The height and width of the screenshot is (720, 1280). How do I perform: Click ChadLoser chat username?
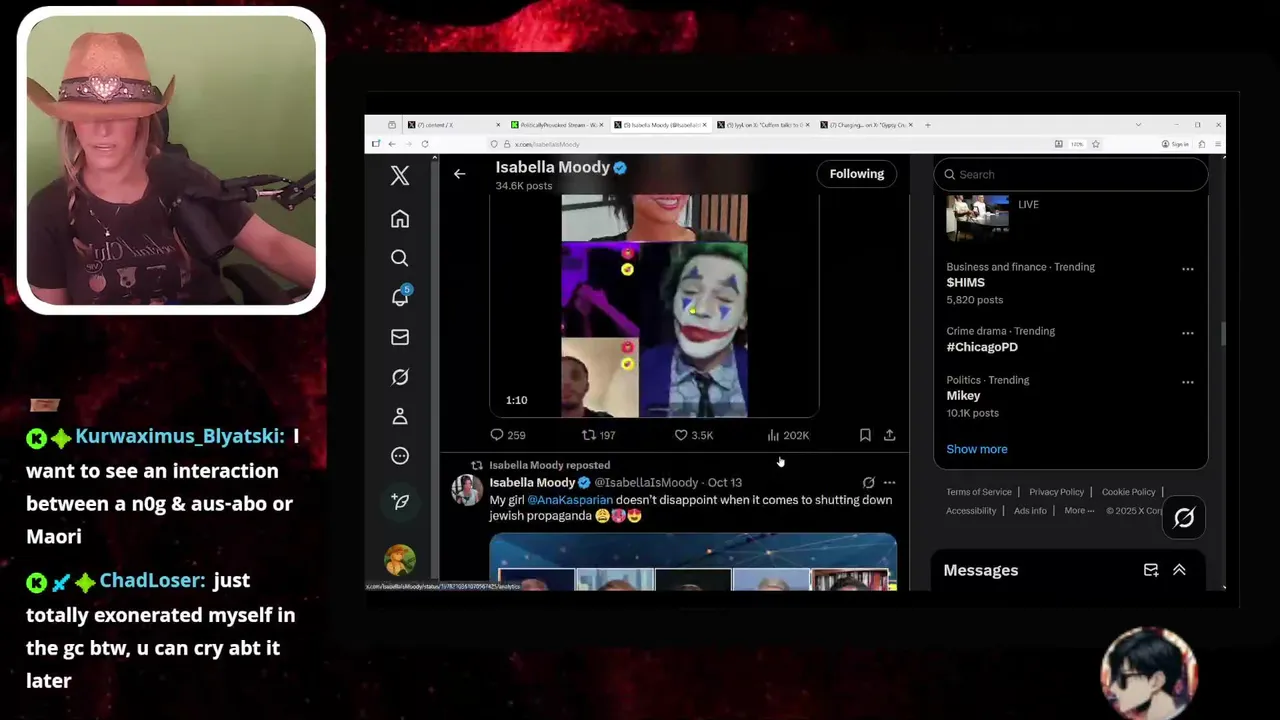tap(152, 581)
